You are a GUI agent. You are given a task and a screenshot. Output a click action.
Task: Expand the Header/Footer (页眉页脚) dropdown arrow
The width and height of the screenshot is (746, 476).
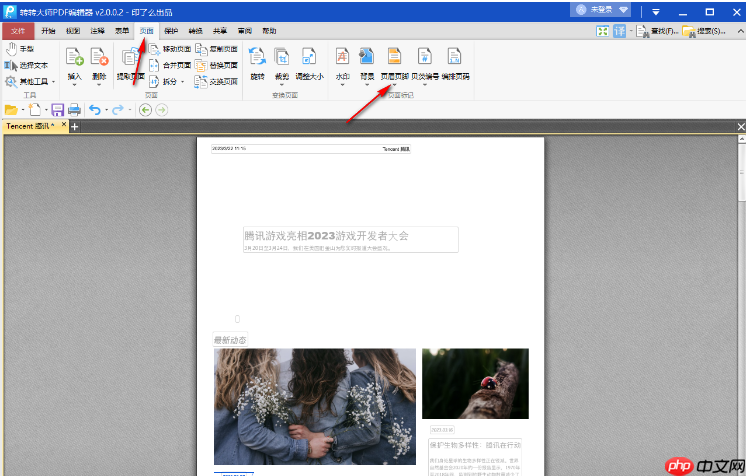pos(394,85)
